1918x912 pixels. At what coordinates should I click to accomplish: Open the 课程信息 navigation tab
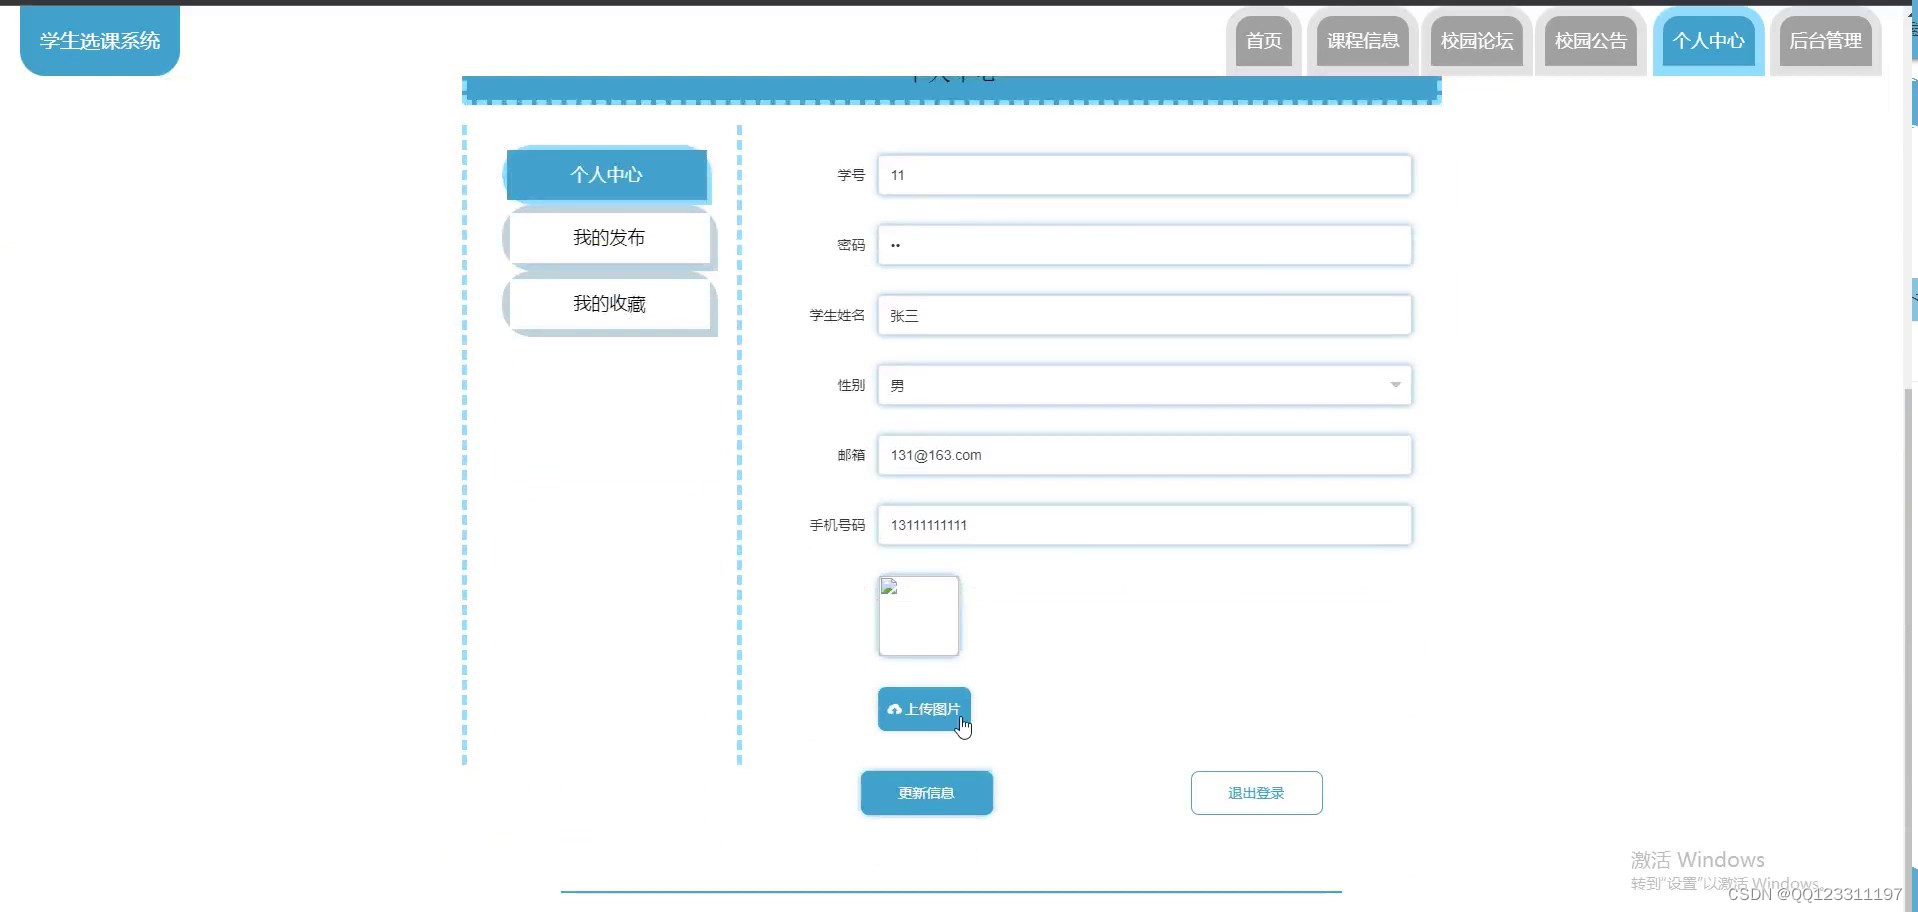click(x=1362, y=41)
